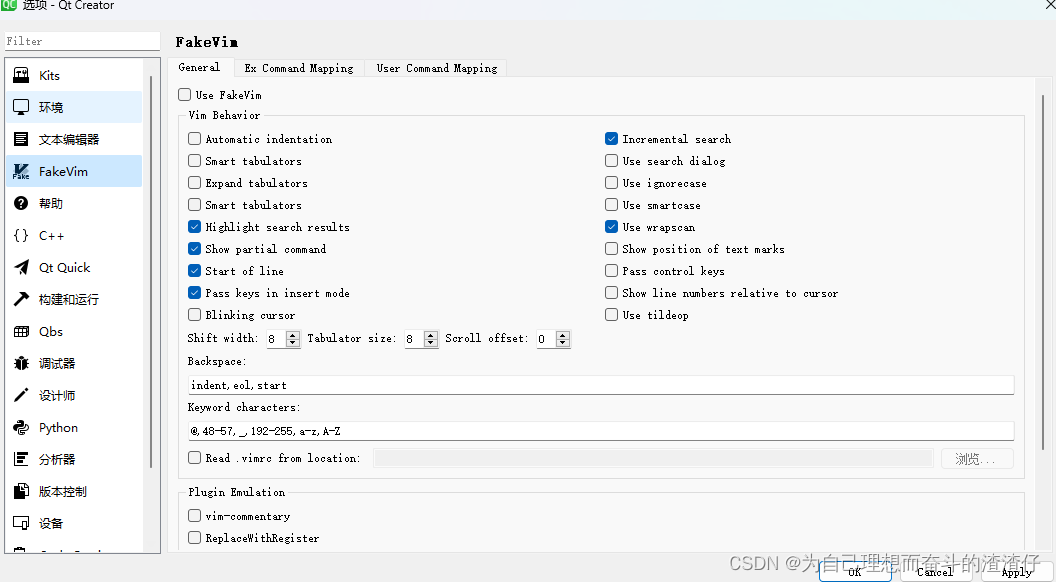Open the 帮助 question-mark icon
Image resolution: width=1056 pixels, height=582 pixels.
pos(22,203)
